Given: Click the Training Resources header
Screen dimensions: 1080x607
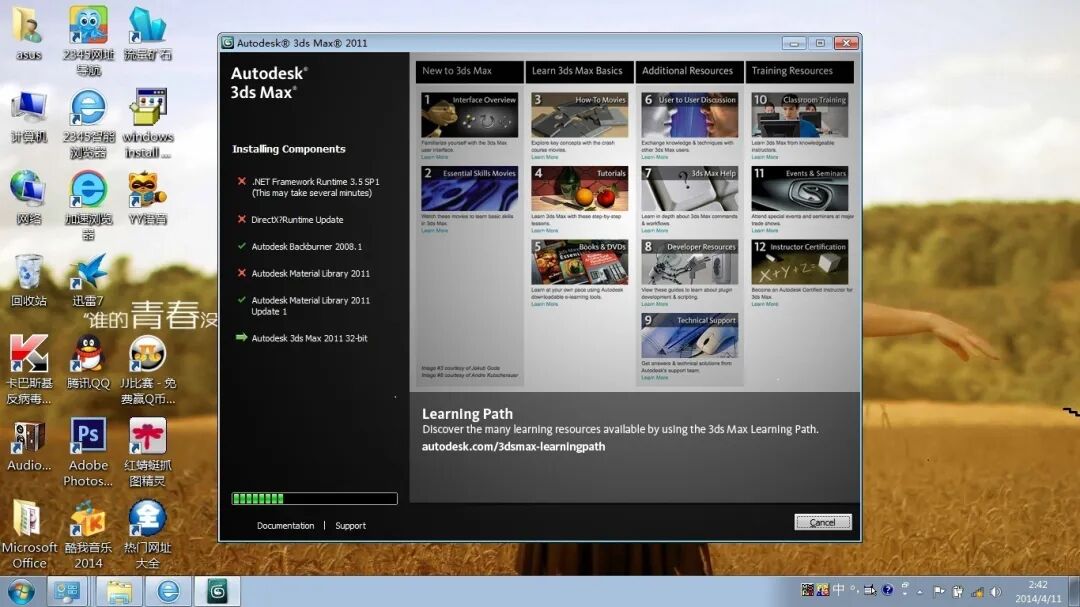Looking at the screenshot, I should coord(800,71).
